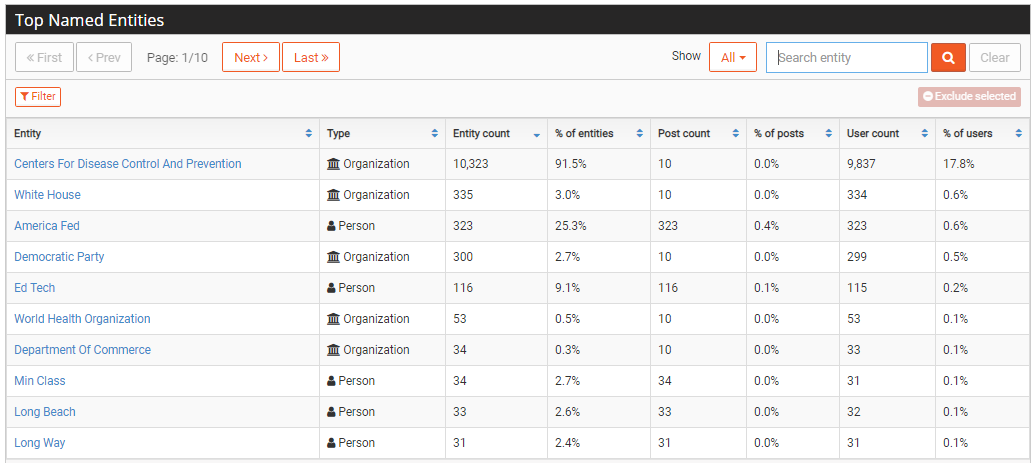
Task: Jump to Last page
Action: point(311,57)
